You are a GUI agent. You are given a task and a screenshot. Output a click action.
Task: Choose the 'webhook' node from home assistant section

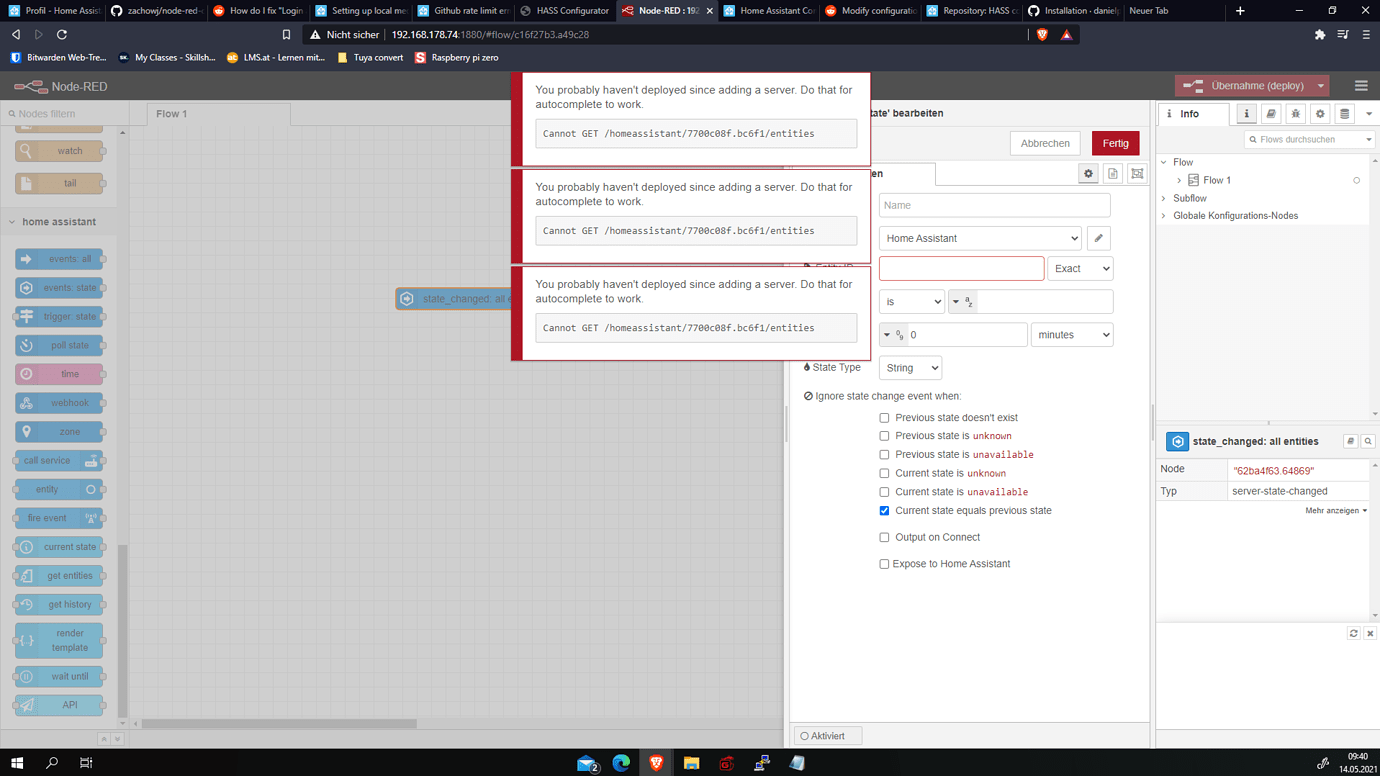pyautogui.click(x=60, y=402)
